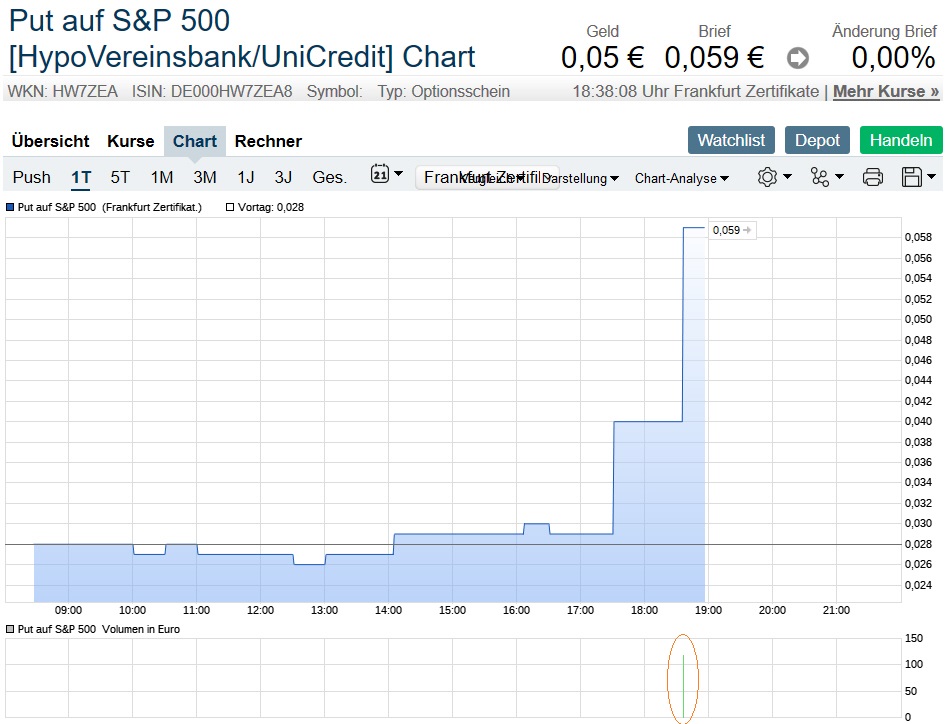Click the ISIN DE000HW7ZEA8 text
The width and height of the screenshot is (951, 724).
click(x=212, y=92)
